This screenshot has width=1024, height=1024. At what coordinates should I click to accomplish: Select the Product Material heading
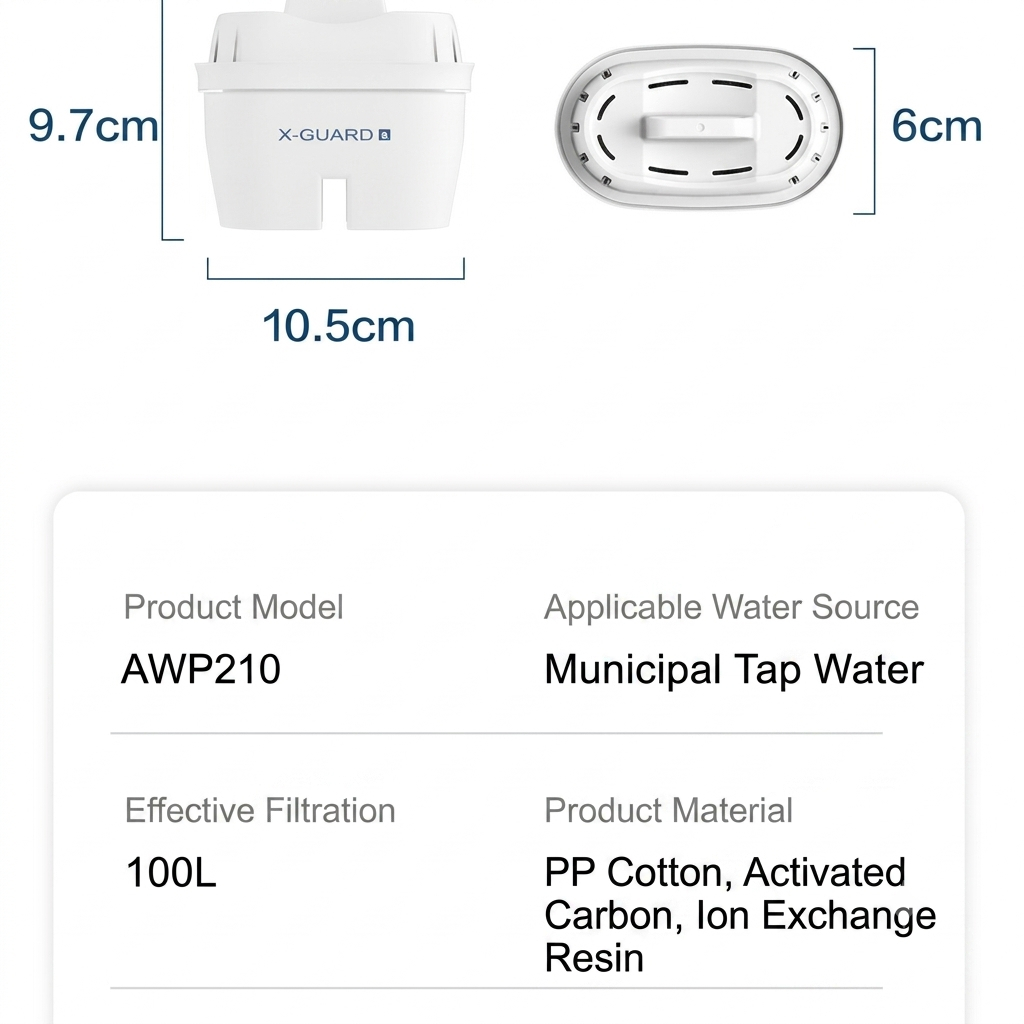(x=668, y=810)
